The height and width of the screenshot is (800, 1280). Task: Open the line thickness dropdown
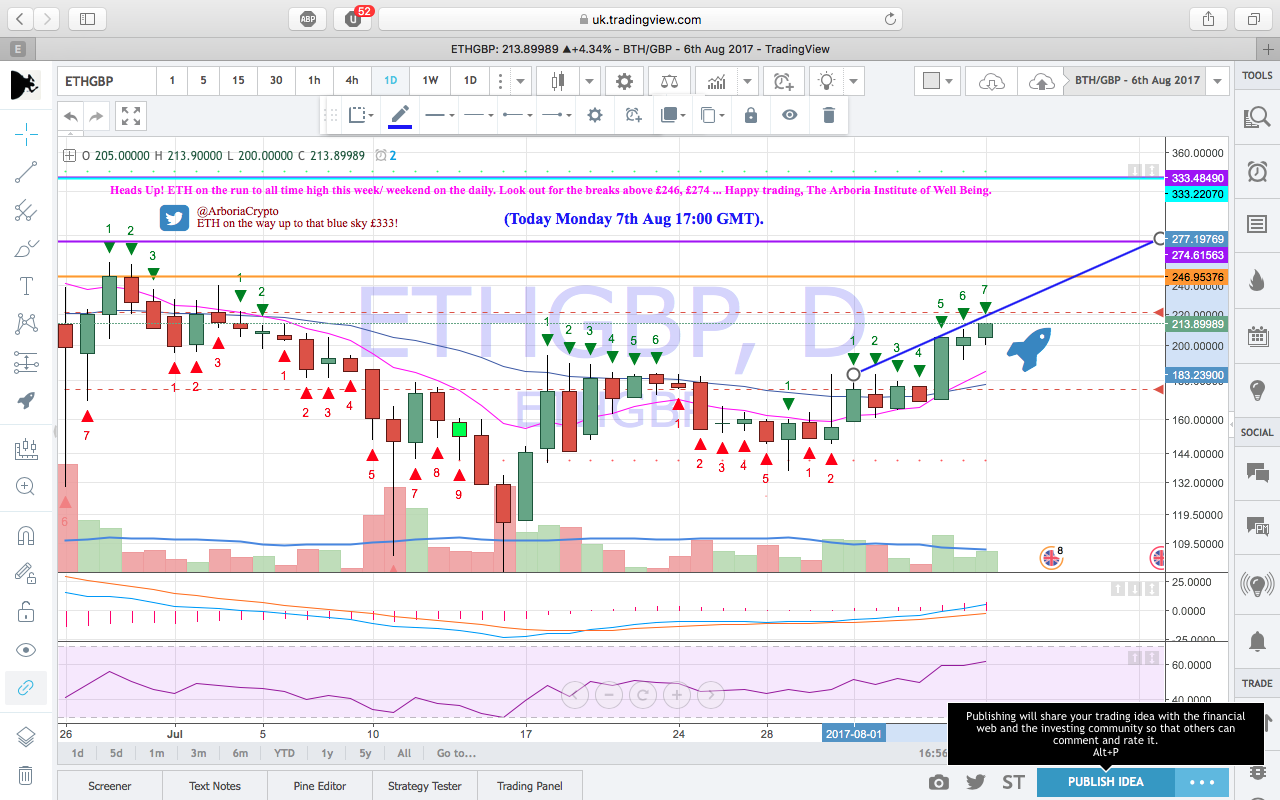[x=439, y=115]
